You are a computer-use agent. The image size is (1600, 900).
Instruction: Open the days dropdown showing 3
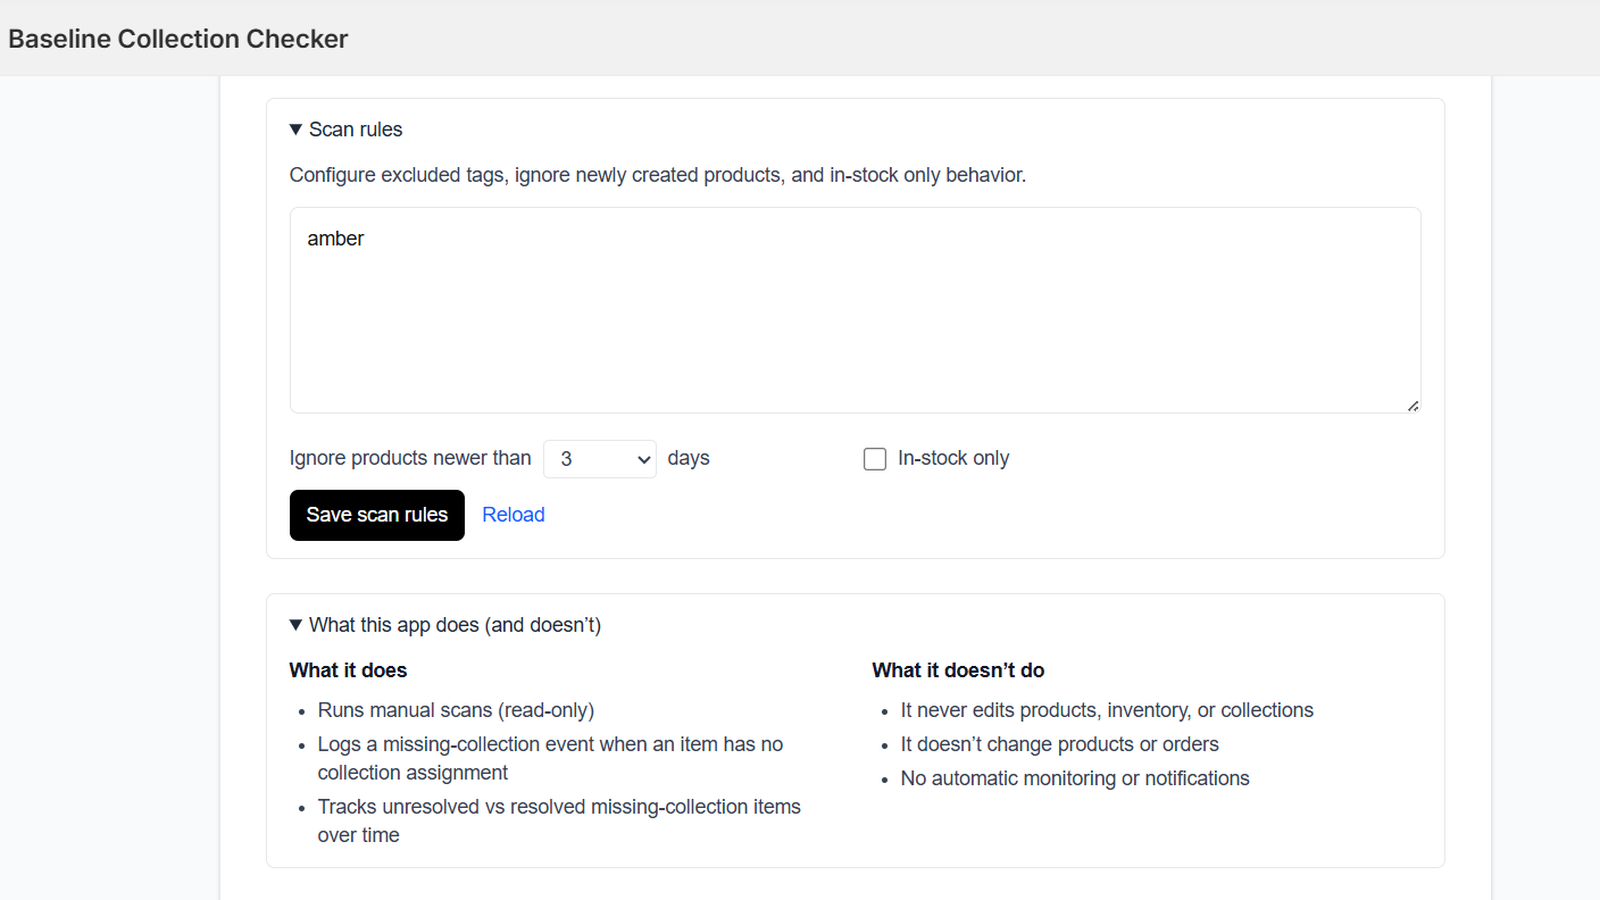(x=600, y=459)
